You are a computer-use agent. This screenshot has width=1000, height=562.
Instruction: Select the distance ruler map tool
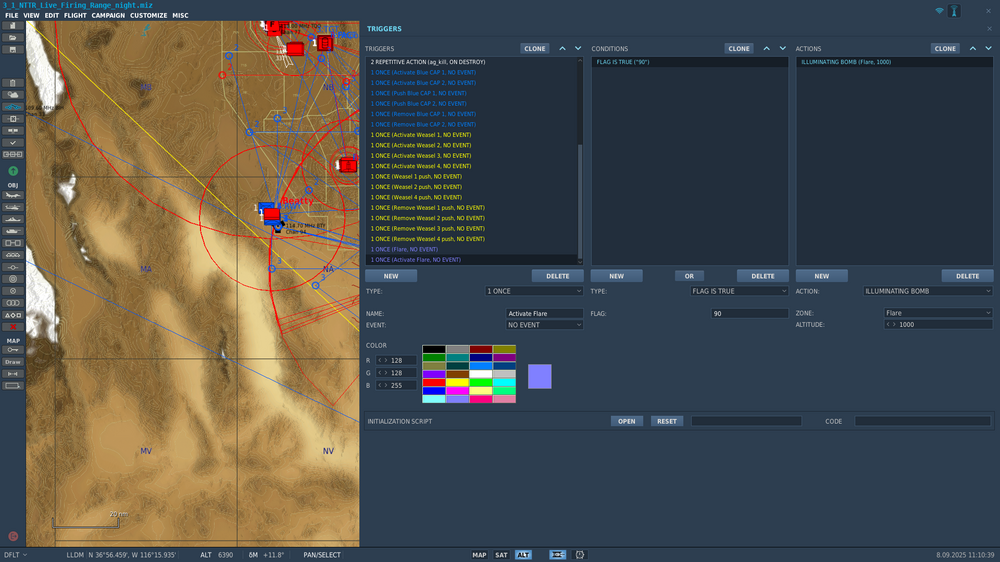pos(13,373)
